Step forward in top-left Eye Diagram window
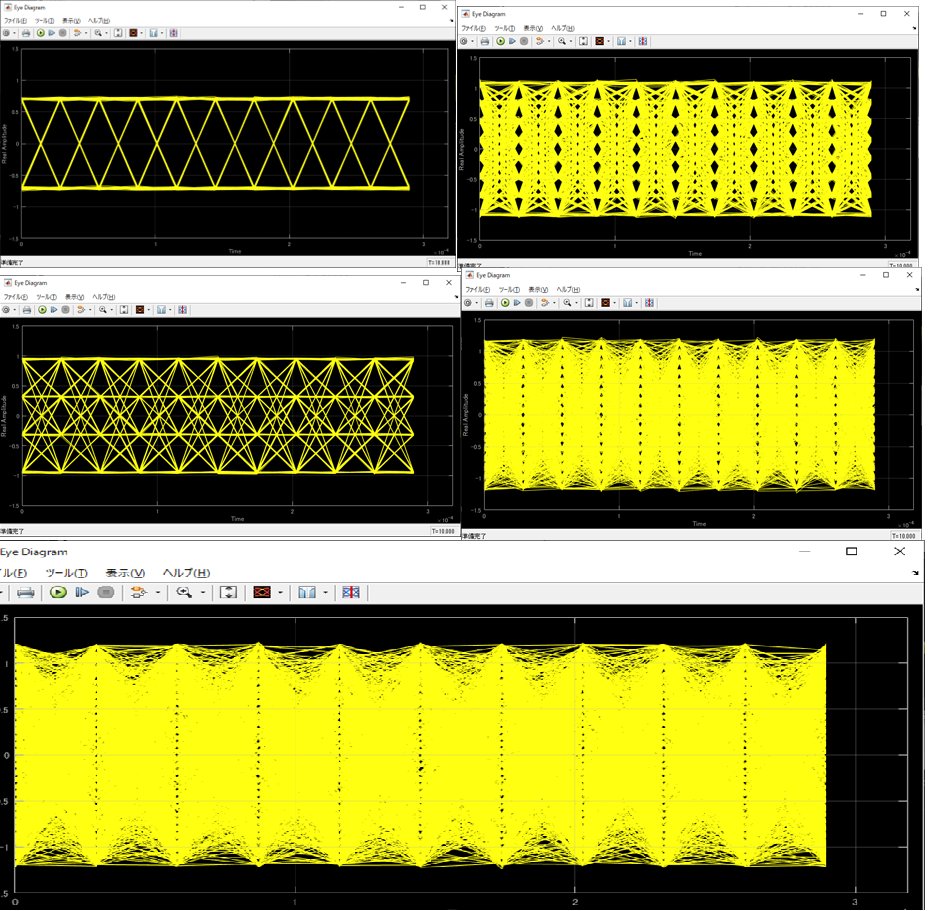The width and height of the screenshot is (929, 911). 52,33
